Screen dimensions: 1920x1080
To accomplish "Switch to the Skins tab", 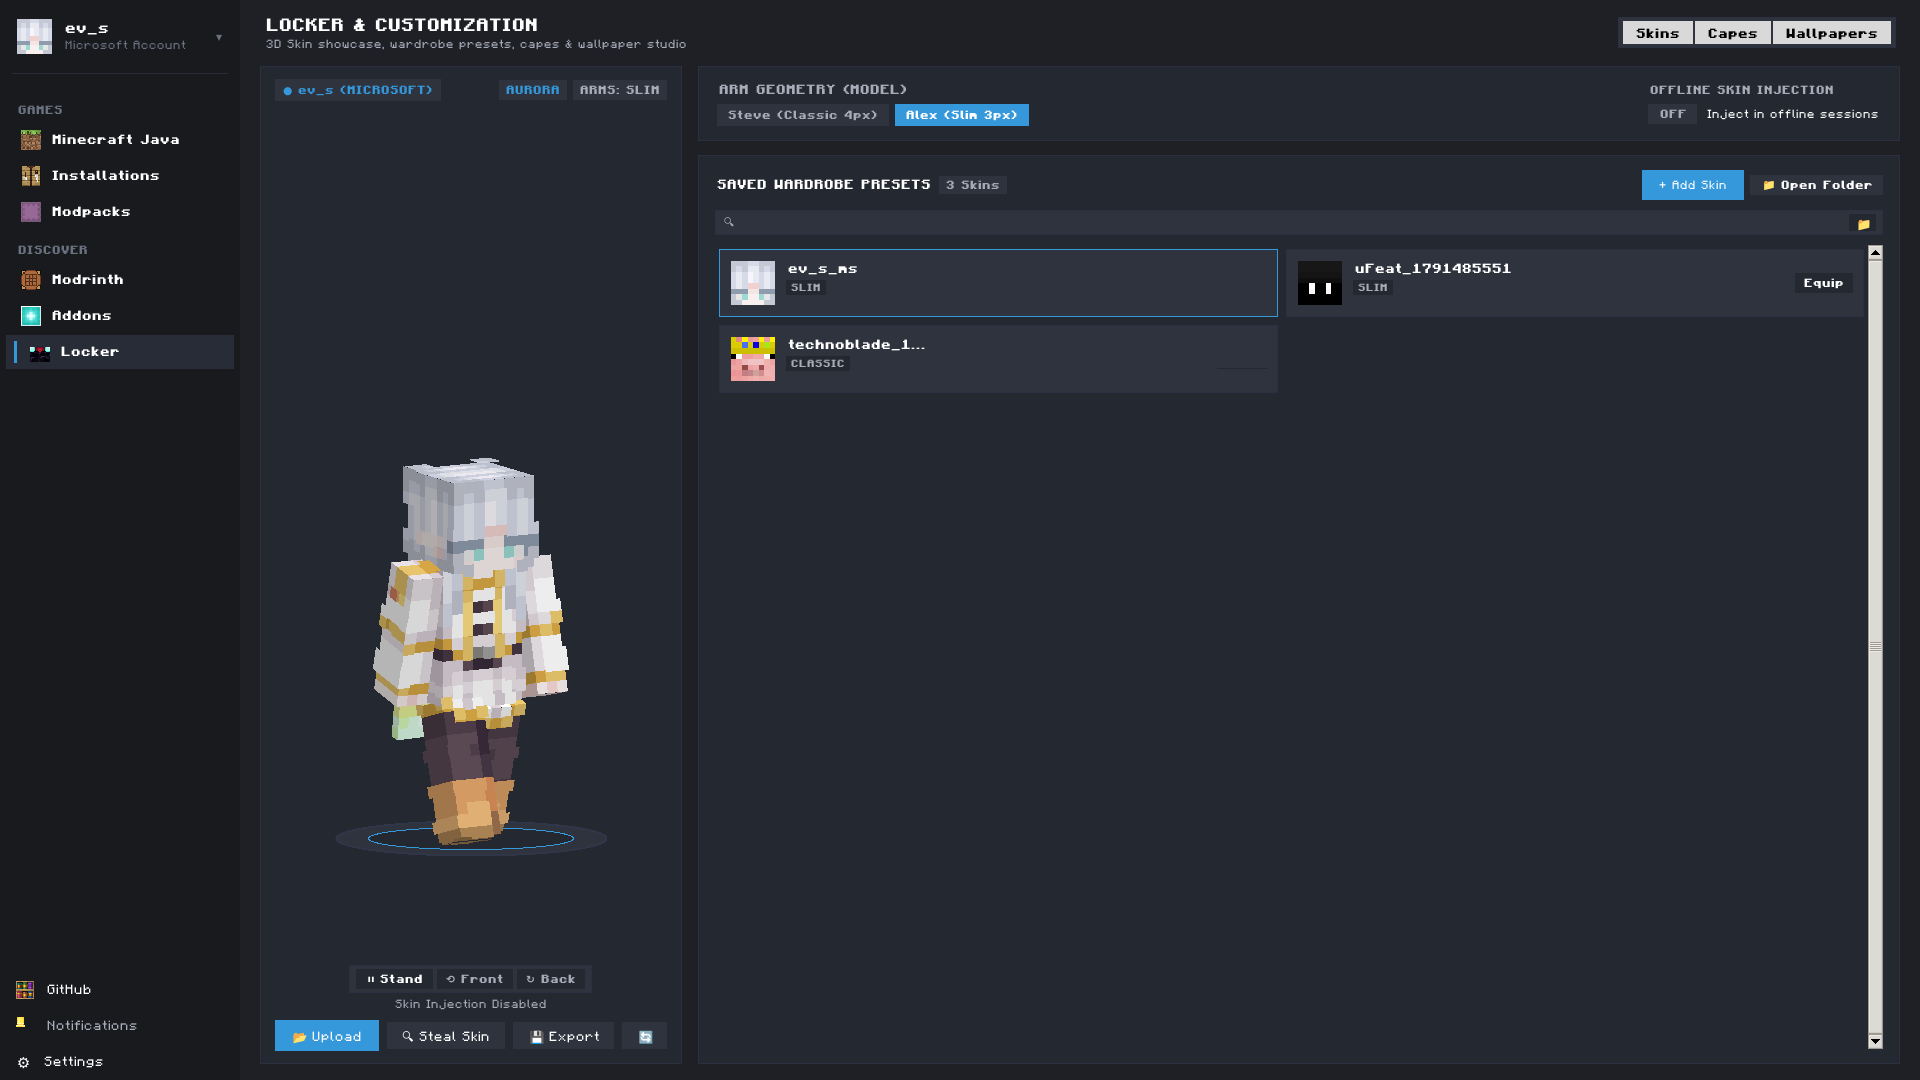I will [1657, 33].
